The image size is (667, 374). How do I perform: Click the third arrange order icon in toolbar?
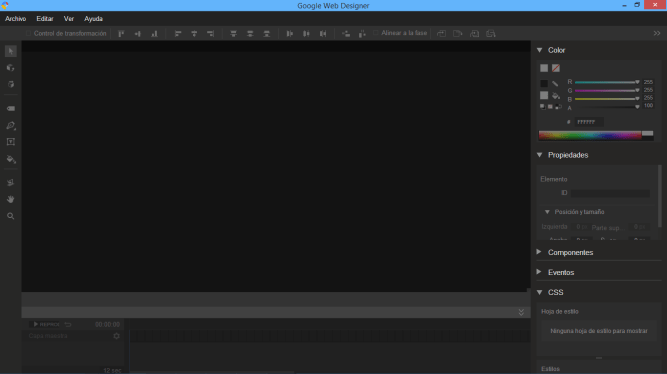[474, 34]
